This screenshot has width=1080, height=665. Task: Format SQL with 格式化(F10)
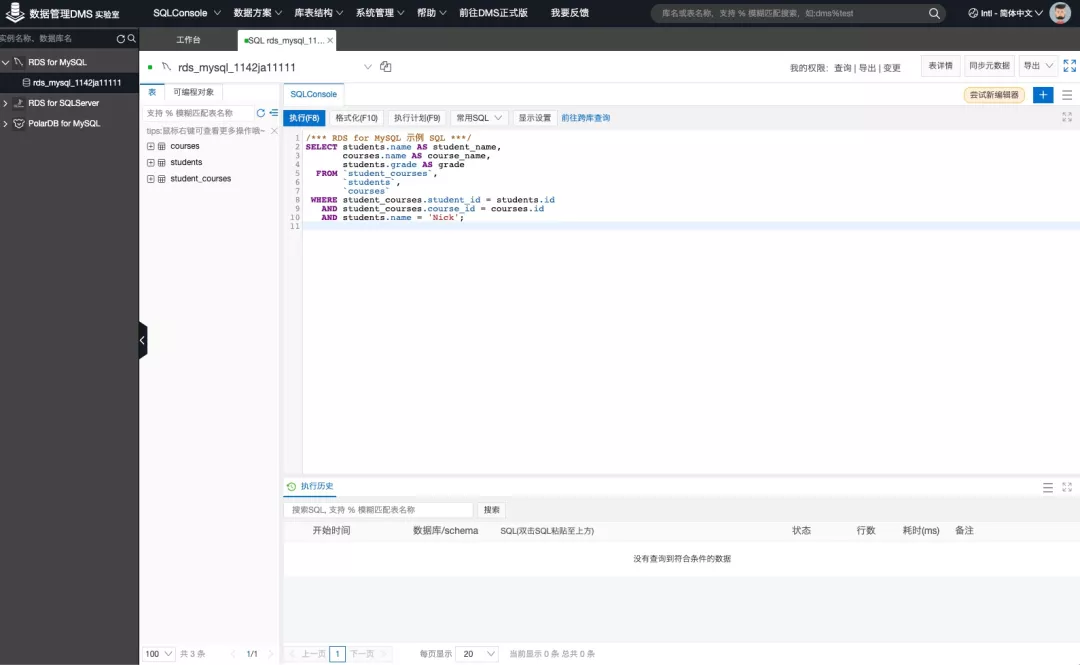(356, 118)
